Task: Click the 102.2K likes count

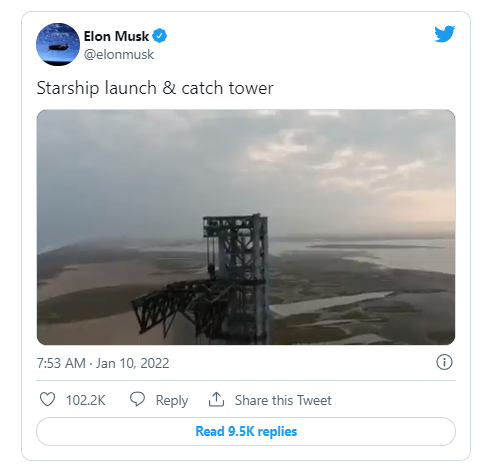Action: (x=86, y=400)
